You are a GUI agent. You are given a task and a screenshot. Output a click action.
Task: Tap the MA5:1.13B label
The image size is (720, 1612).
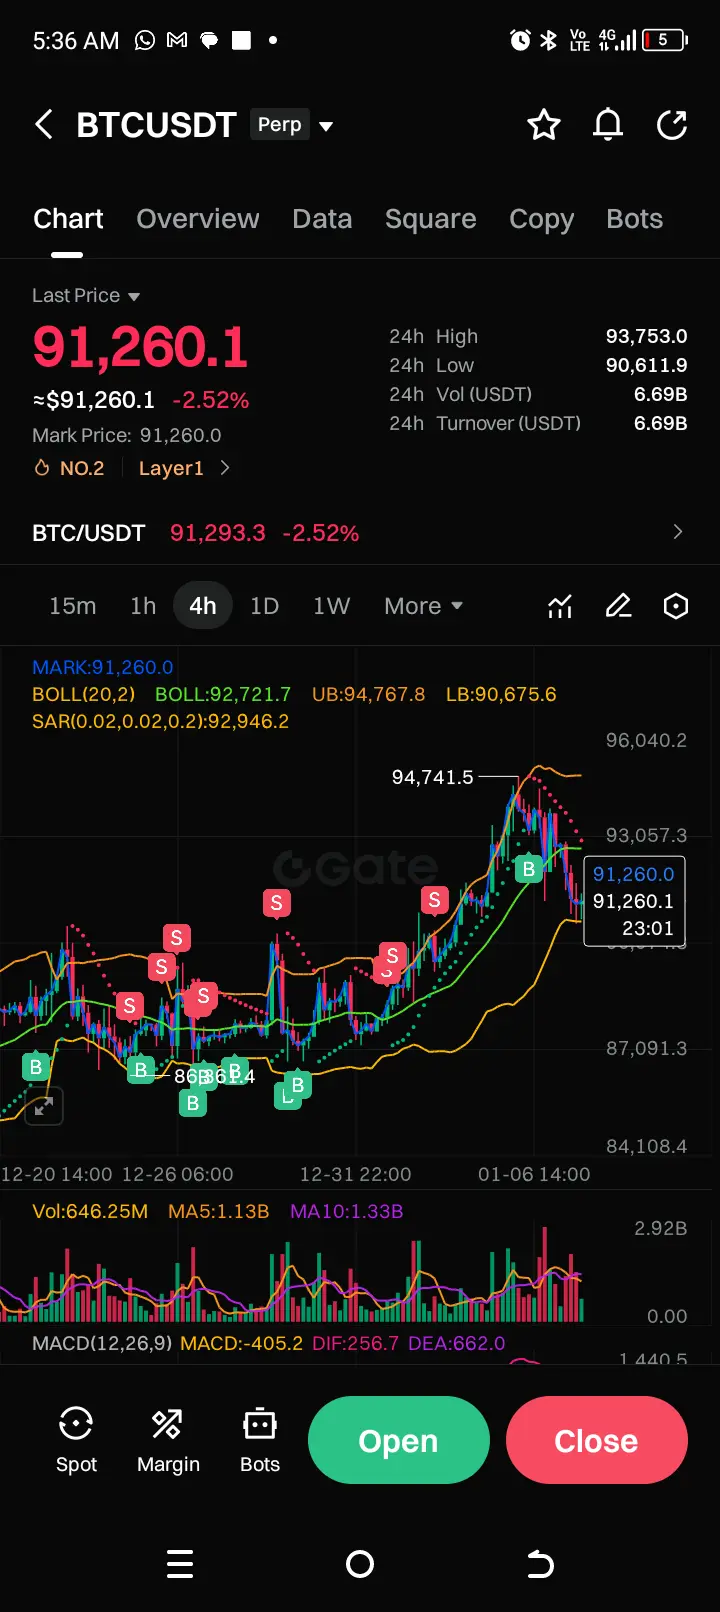pos(219,1212)
